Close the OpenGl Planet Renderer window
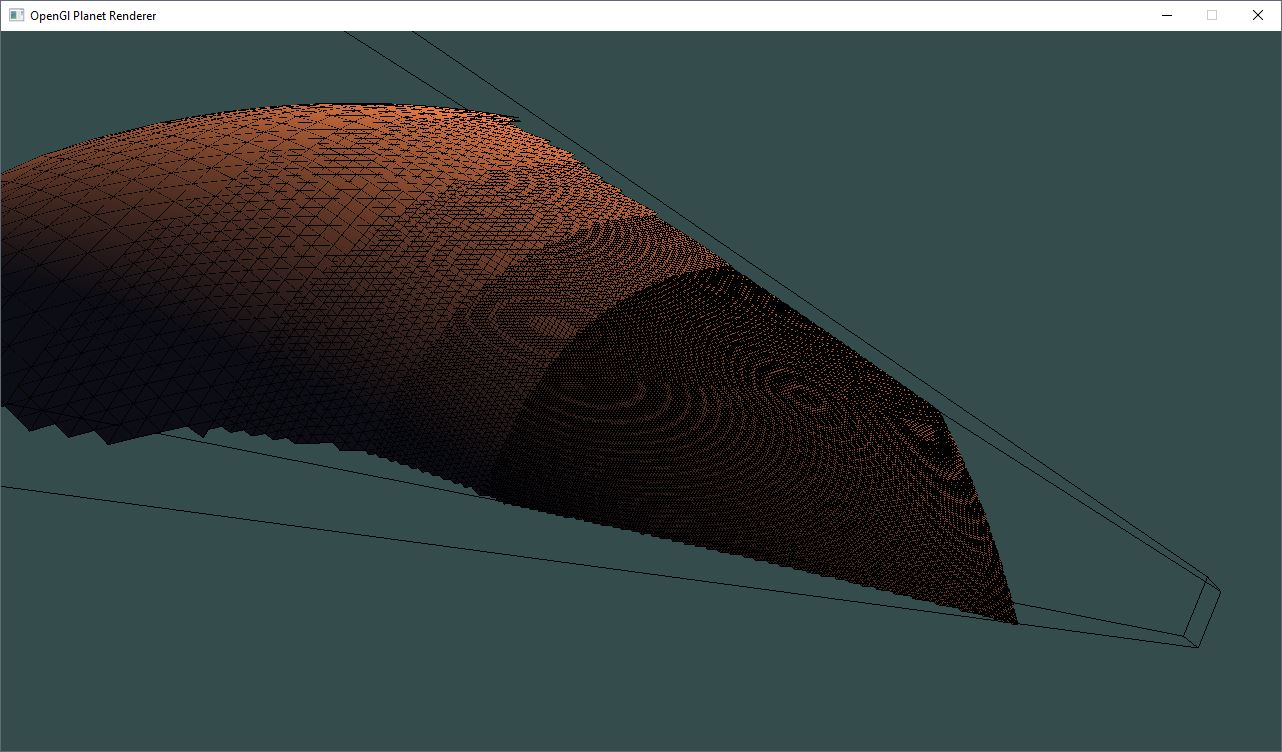The width and height of the screenshot is (1282, 752). [1257, 15]
